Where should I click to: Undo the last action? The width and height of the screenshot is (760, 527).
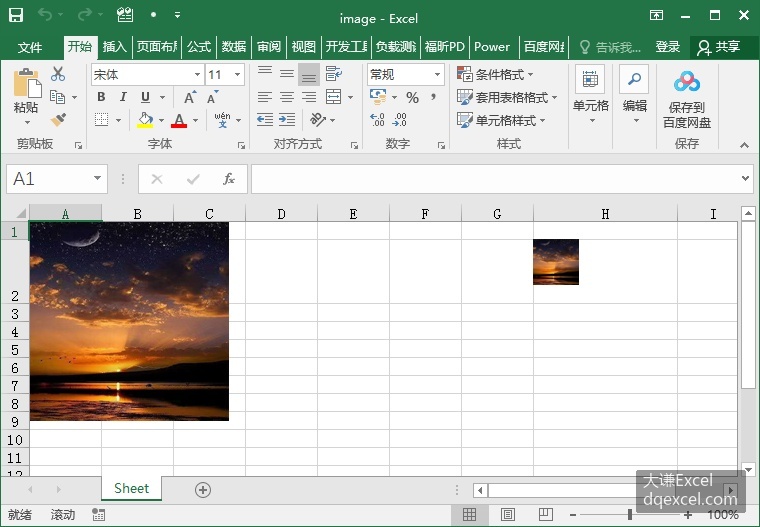[x=45, y=16]
